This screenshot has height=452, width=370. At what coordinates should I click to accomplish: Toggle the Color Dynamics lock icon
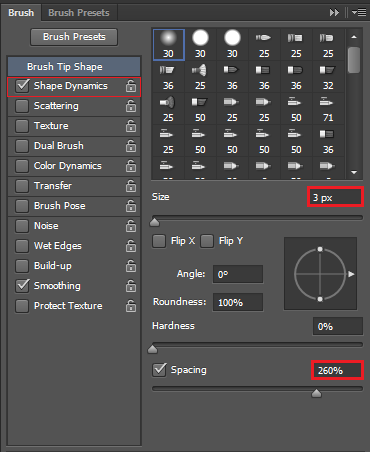coord(131,166)
